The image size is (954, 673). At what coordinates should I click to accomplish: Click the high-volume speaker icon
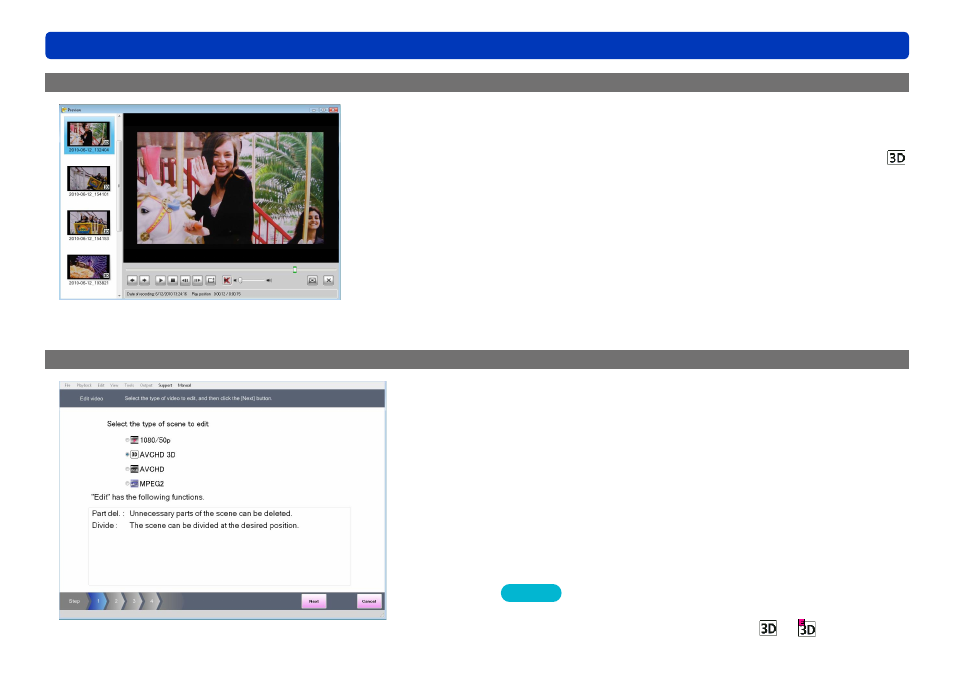269,280
